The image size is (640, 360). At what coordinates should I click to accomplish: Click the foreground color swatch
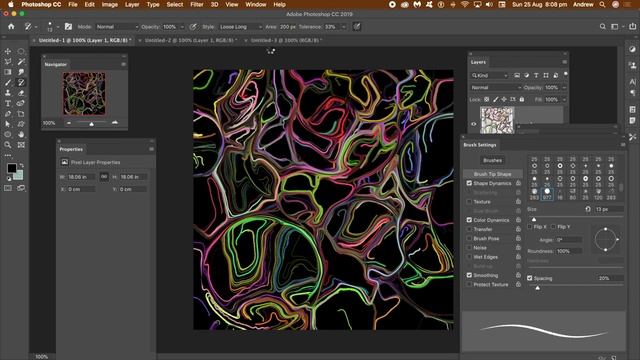[11, 168]
